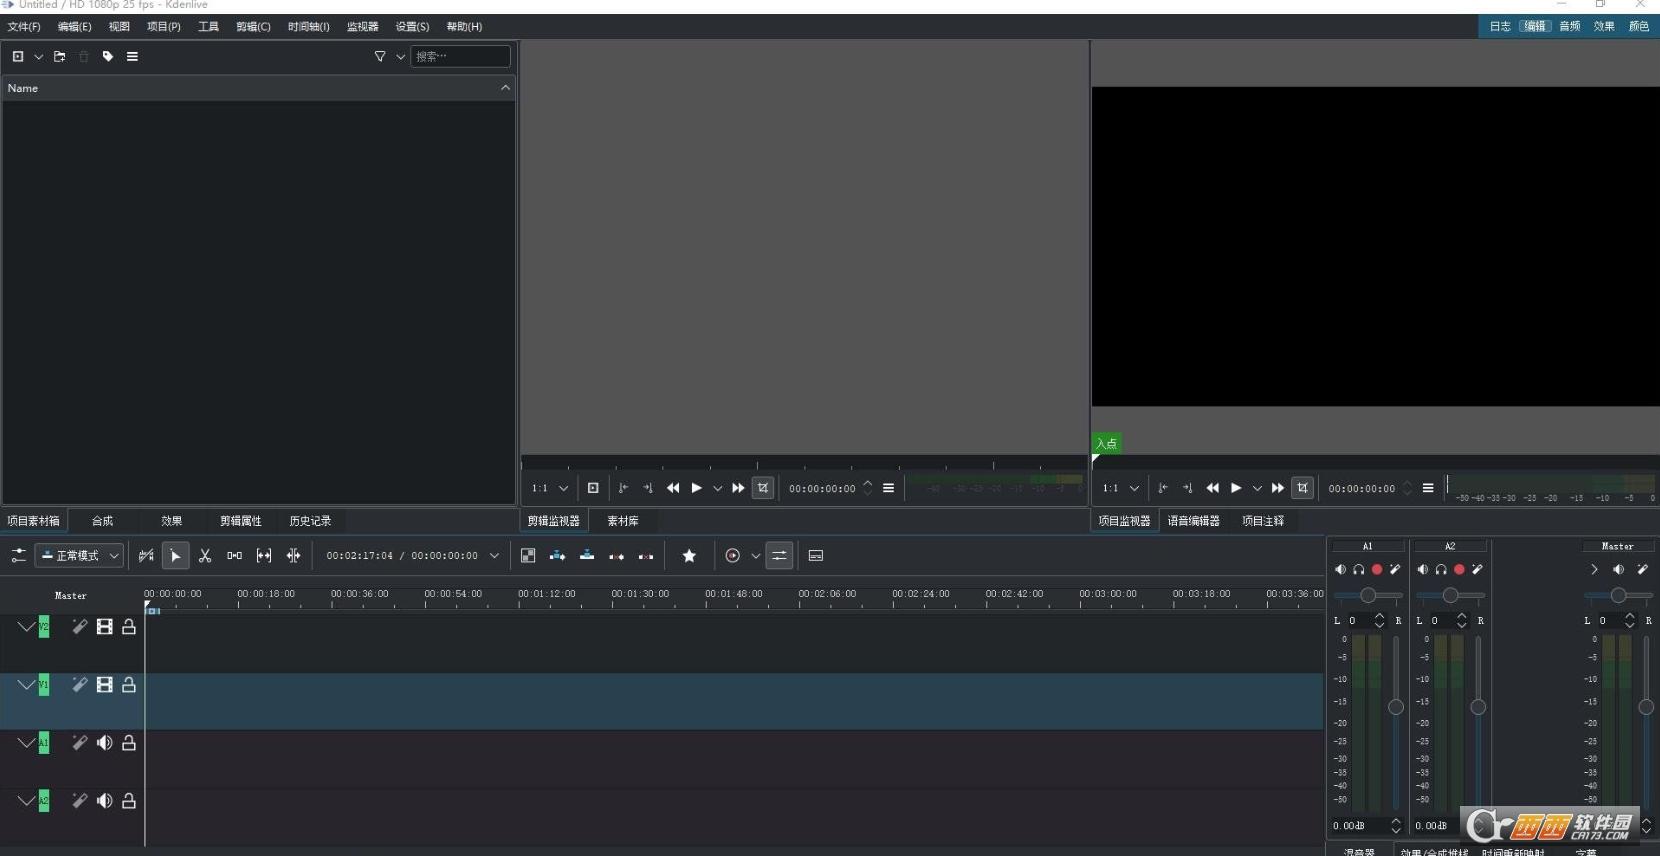Toggle the mixer button in timeline toolbar
1660x856 pixels.
coord(779,556)
